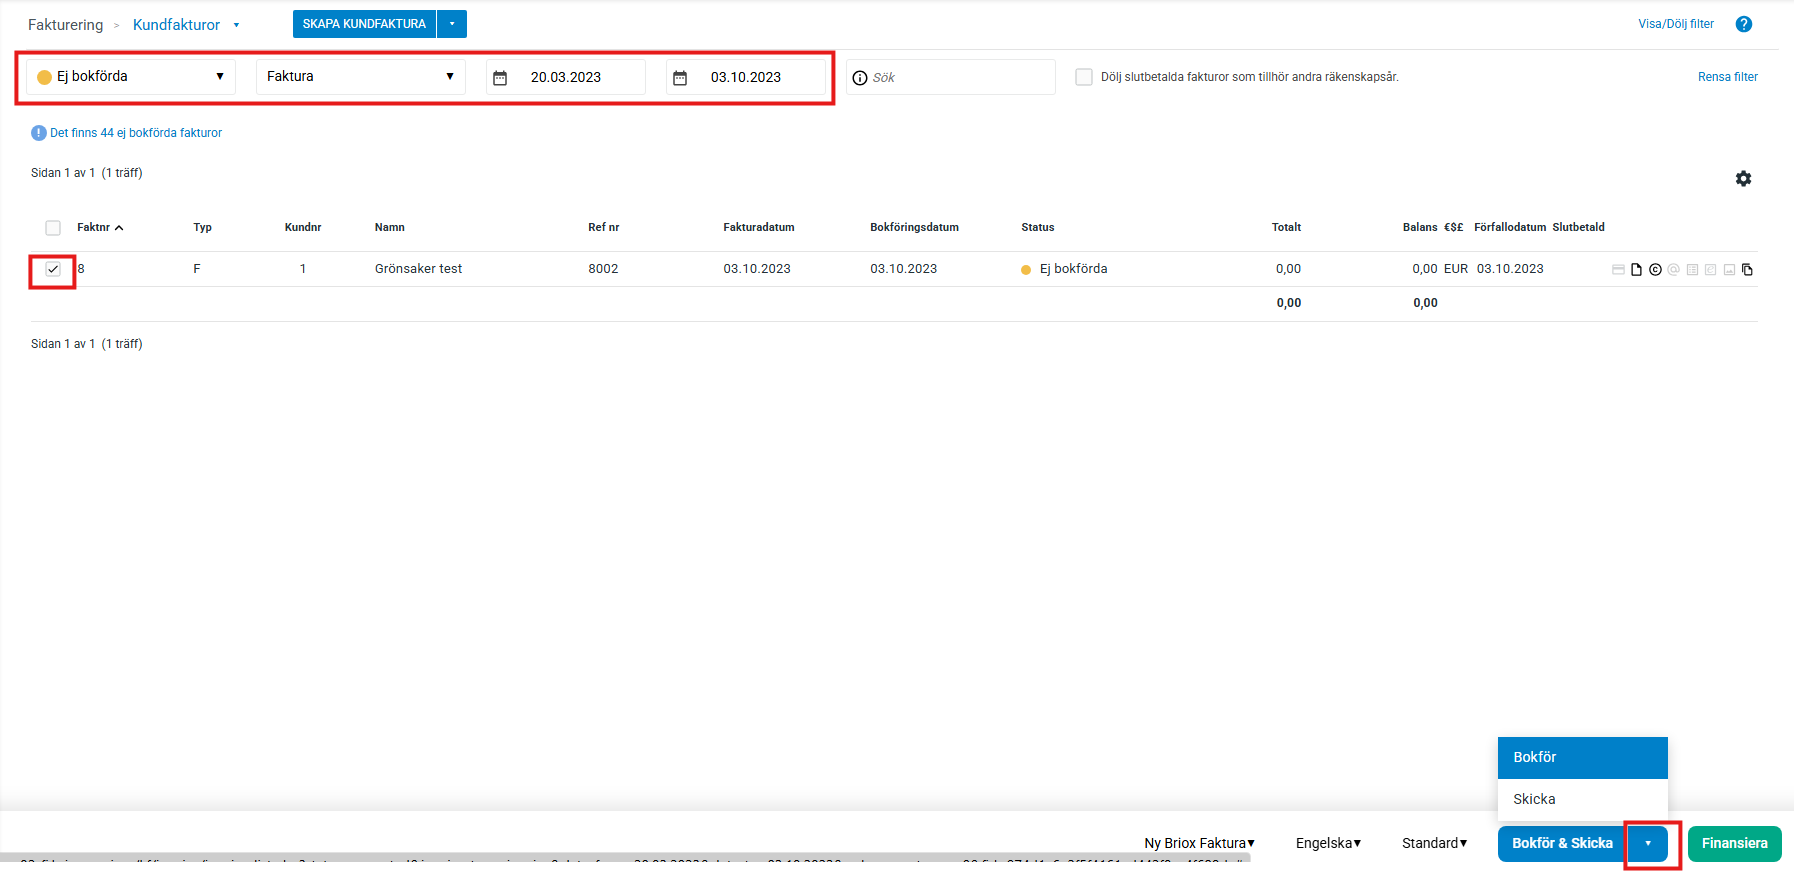Click the 'Rensa filter' link

point(1727,77)
